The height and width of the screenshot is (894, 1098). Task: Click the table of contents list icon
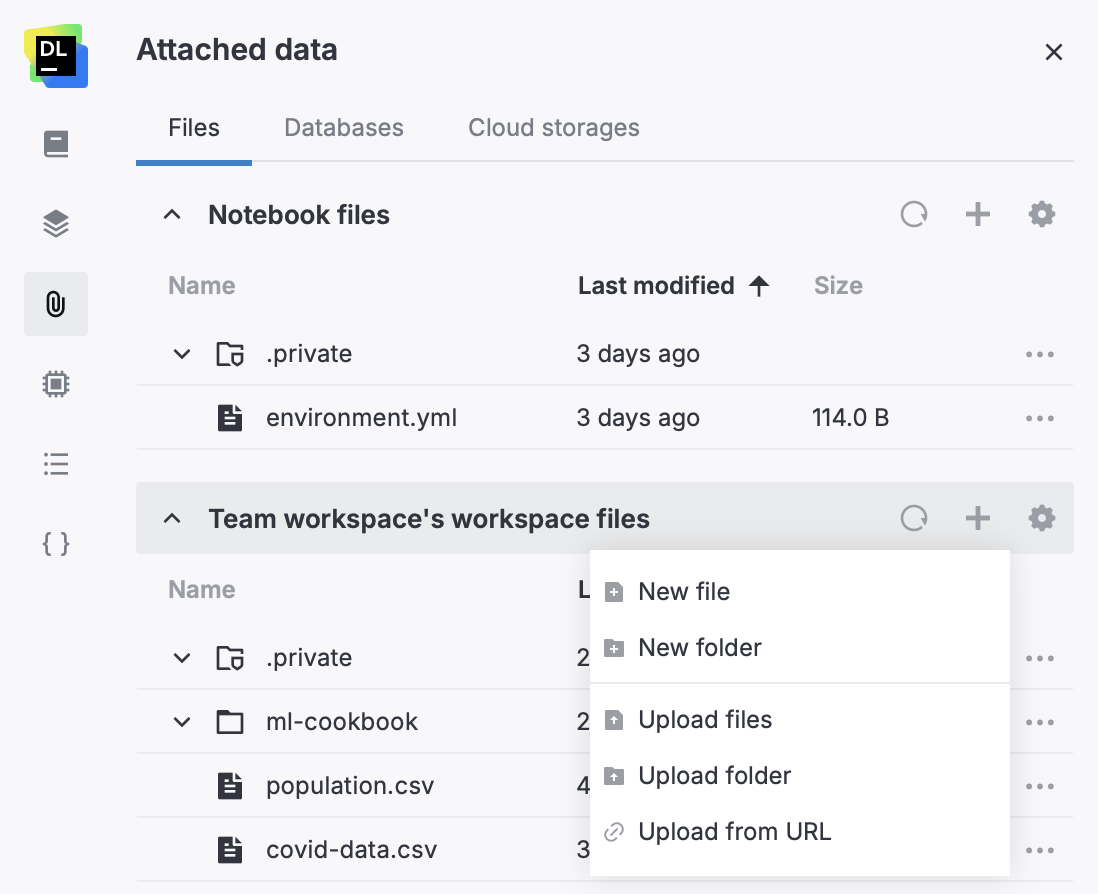(55, 464)
